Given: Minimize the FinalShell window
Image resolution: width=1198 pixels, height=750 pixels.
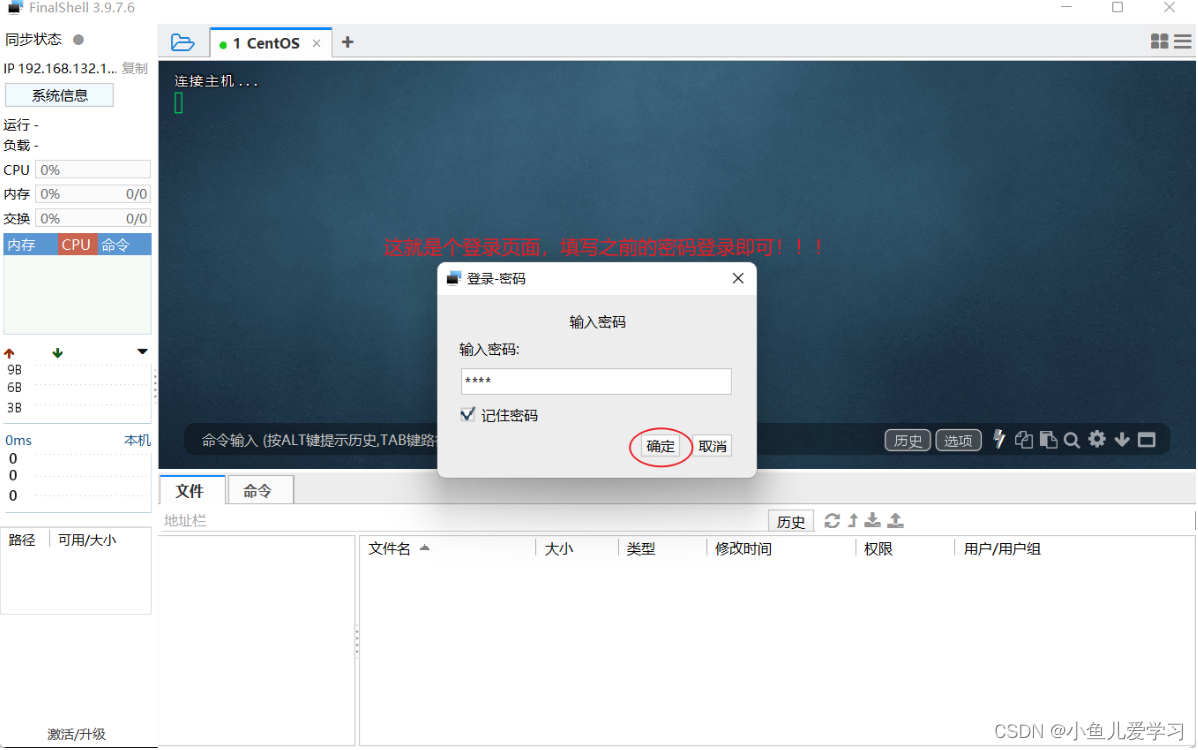Looking at the screenshot, I should pyautogui.click(x=1067, y=7).
